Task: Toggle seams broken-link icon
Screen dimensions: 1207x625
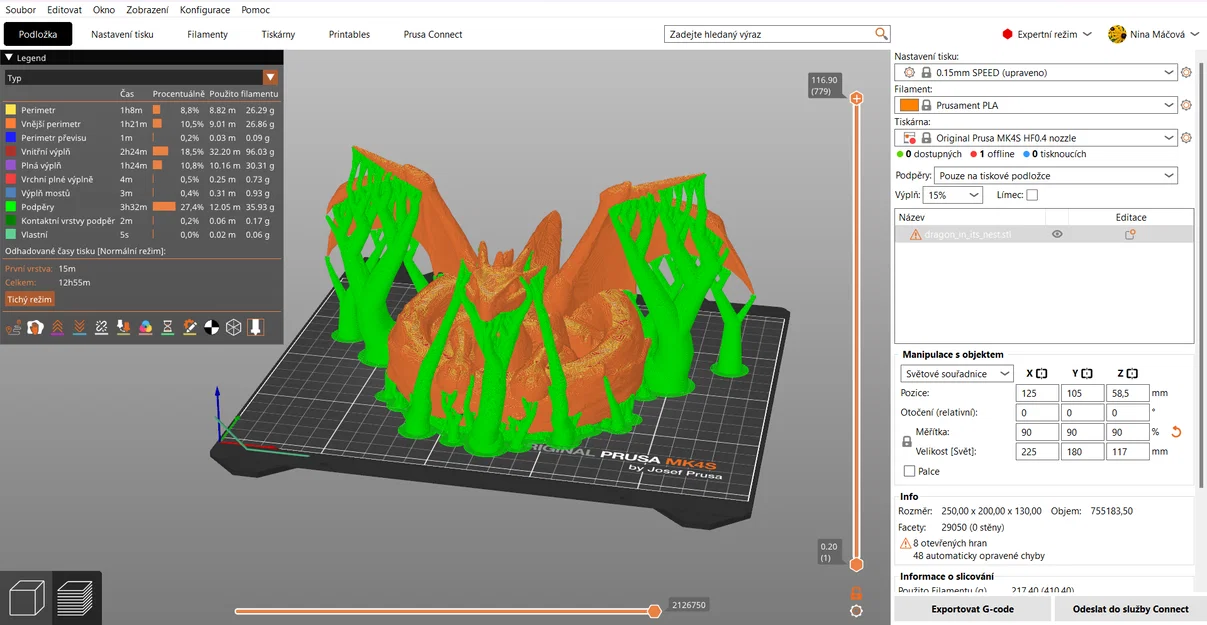Action: (x=101, y=327)
